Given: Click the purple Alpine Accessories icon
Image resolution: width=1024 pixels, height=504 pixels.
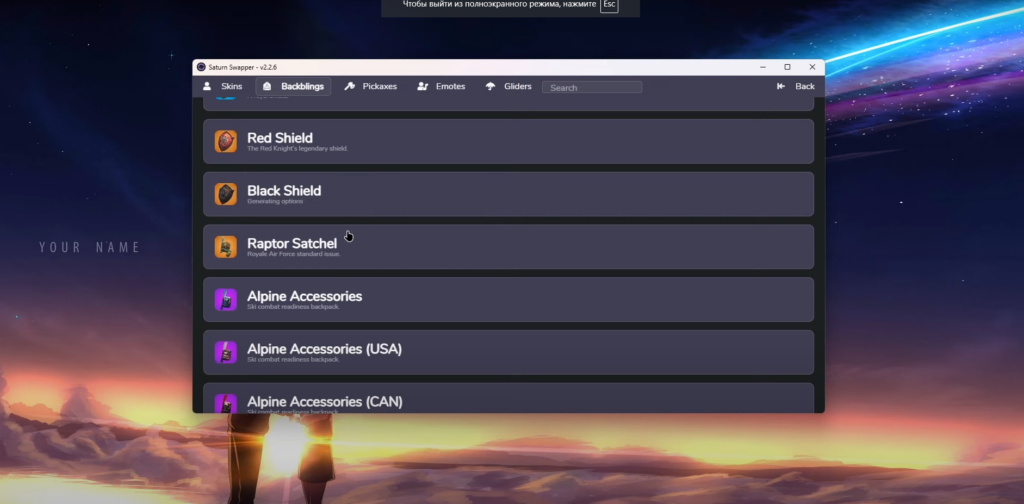Looking at the screenshot, I should coord(226,299).
